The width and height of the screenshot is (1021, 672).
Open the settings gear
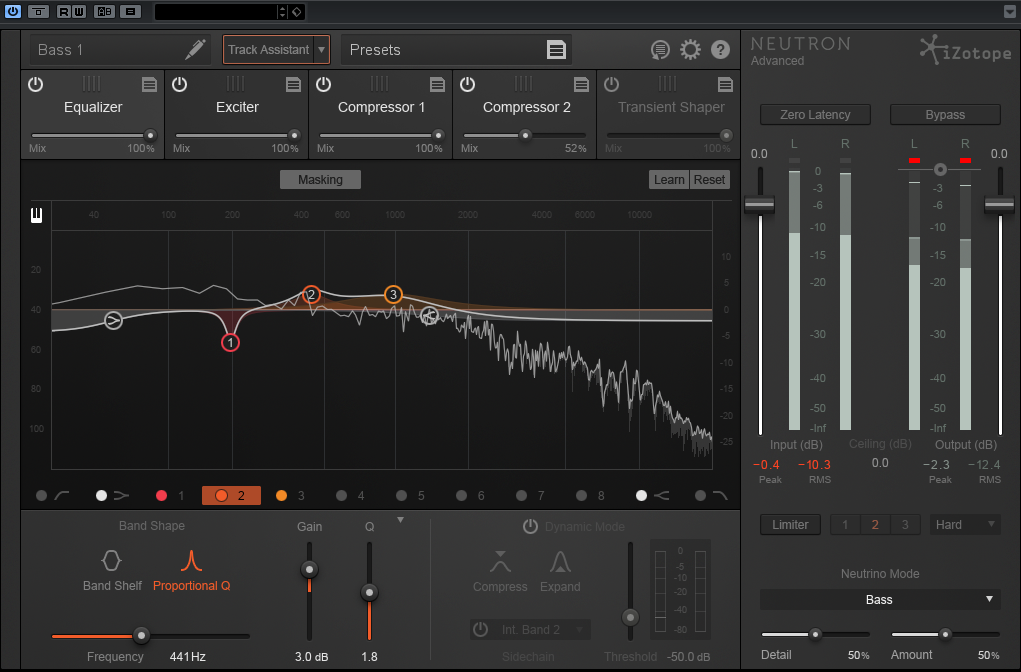click(690, 49)
